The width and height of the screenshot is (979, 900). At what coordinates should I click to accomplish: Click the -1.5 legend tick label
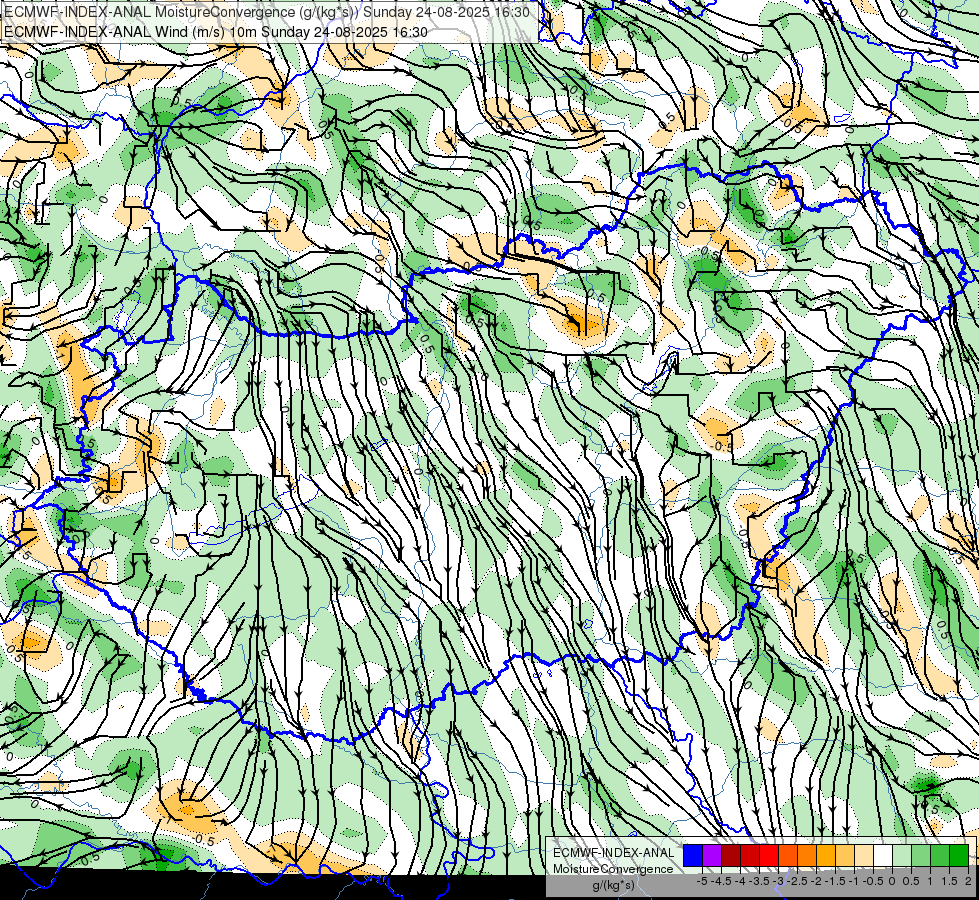coord(835,881)
